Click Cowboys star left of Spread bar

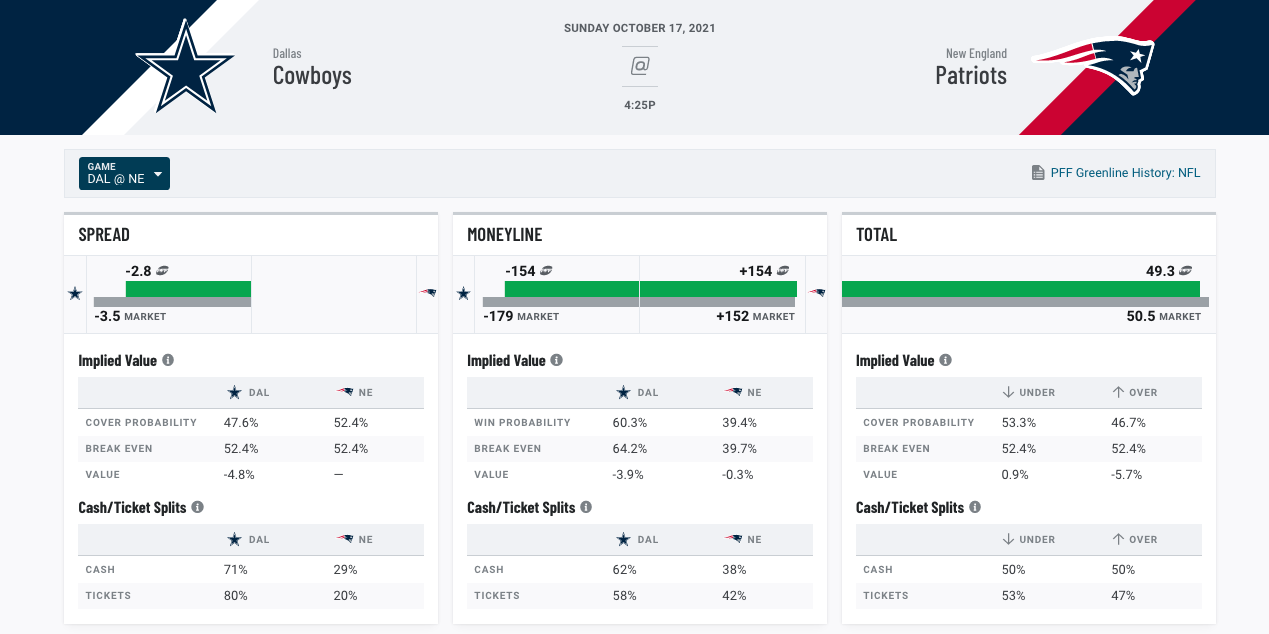tap(74, 293)
